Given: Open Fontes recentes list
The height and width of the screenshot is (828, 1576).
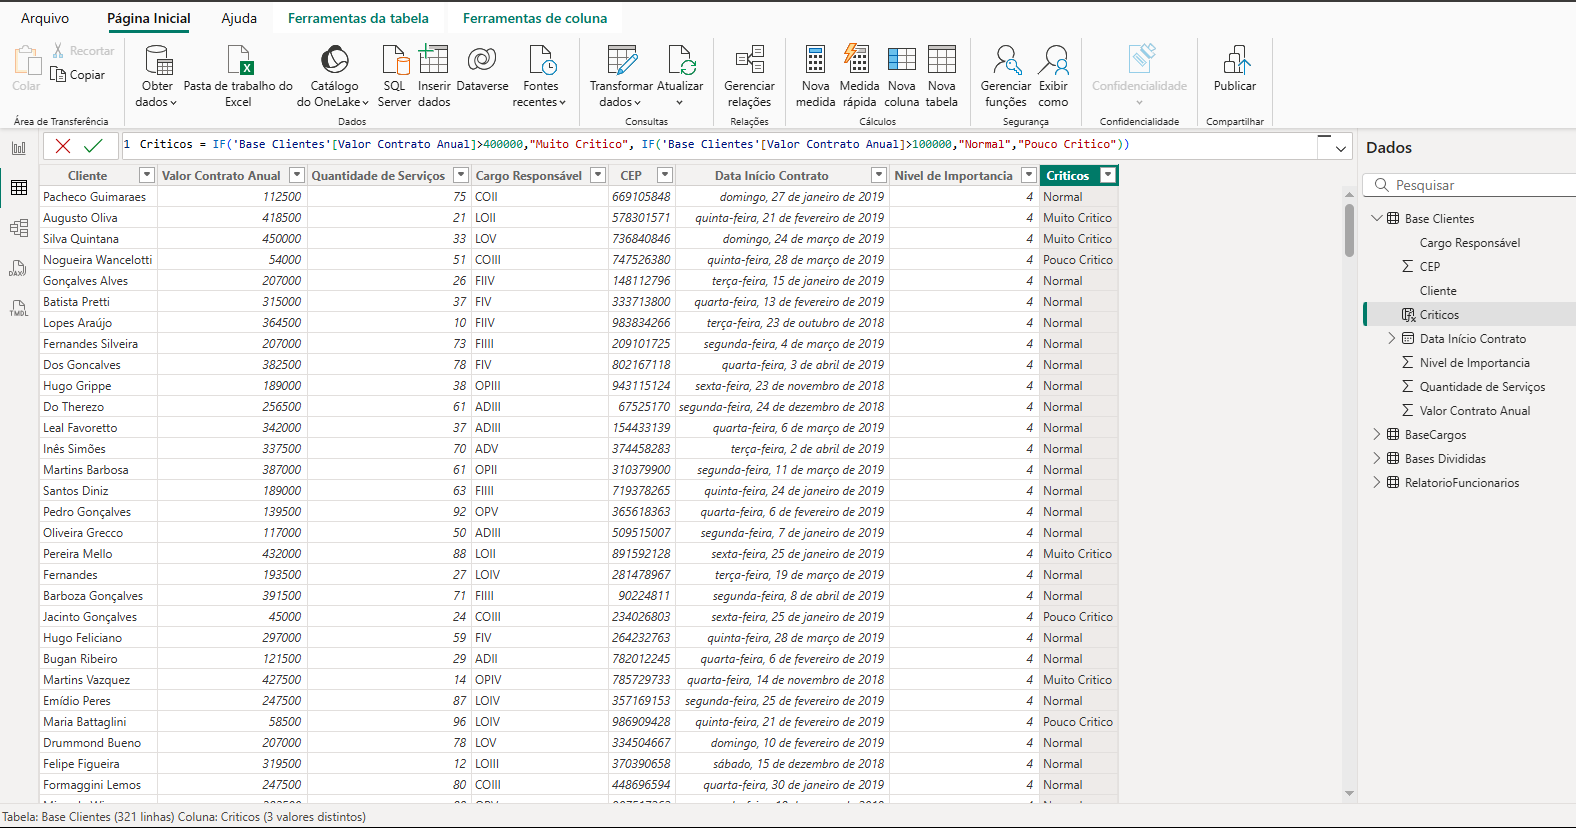Looking at the screenshot, I should pos(540,76).
